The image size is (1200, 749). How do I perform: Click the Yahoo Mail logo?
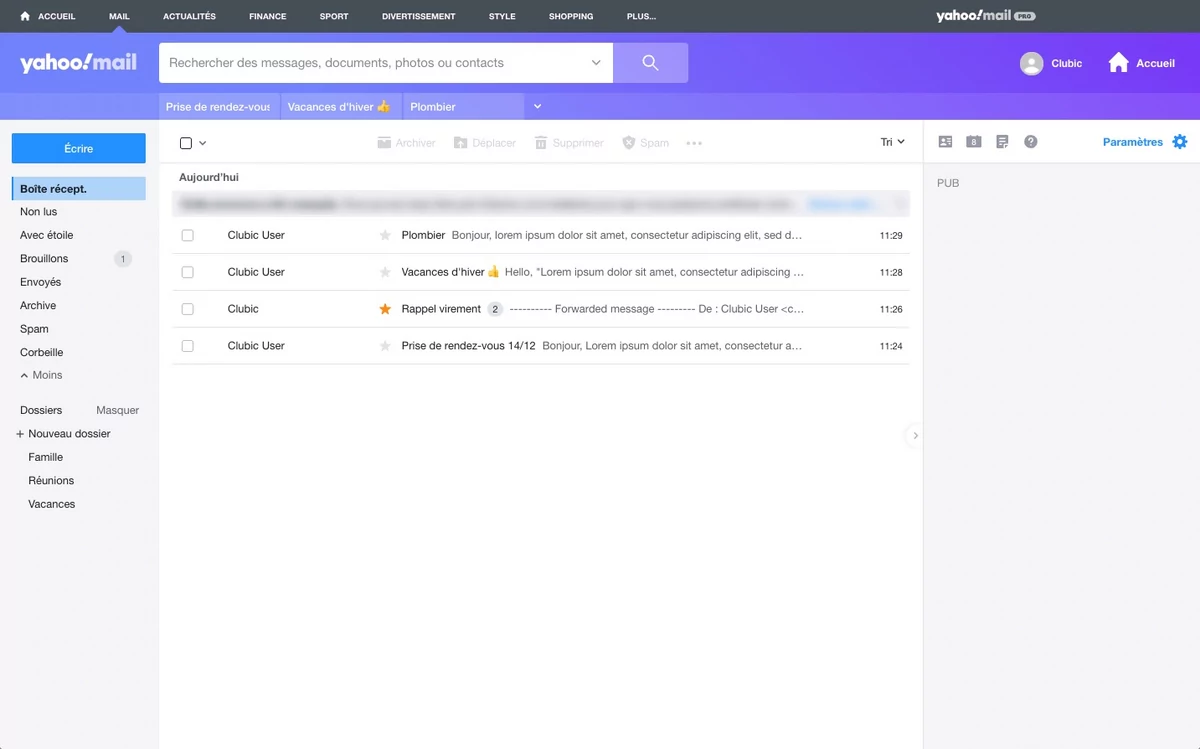tap(78, 63)
